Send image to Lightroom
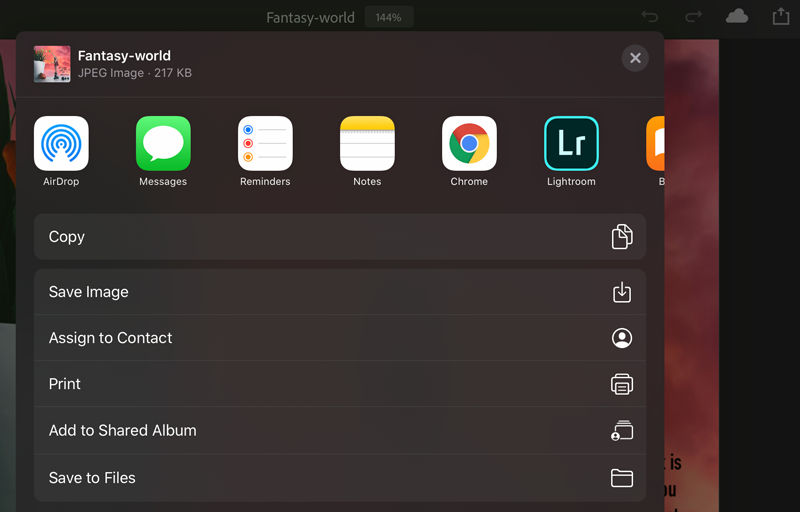This screenshot has width=800, height=512. tap(571, 143)
